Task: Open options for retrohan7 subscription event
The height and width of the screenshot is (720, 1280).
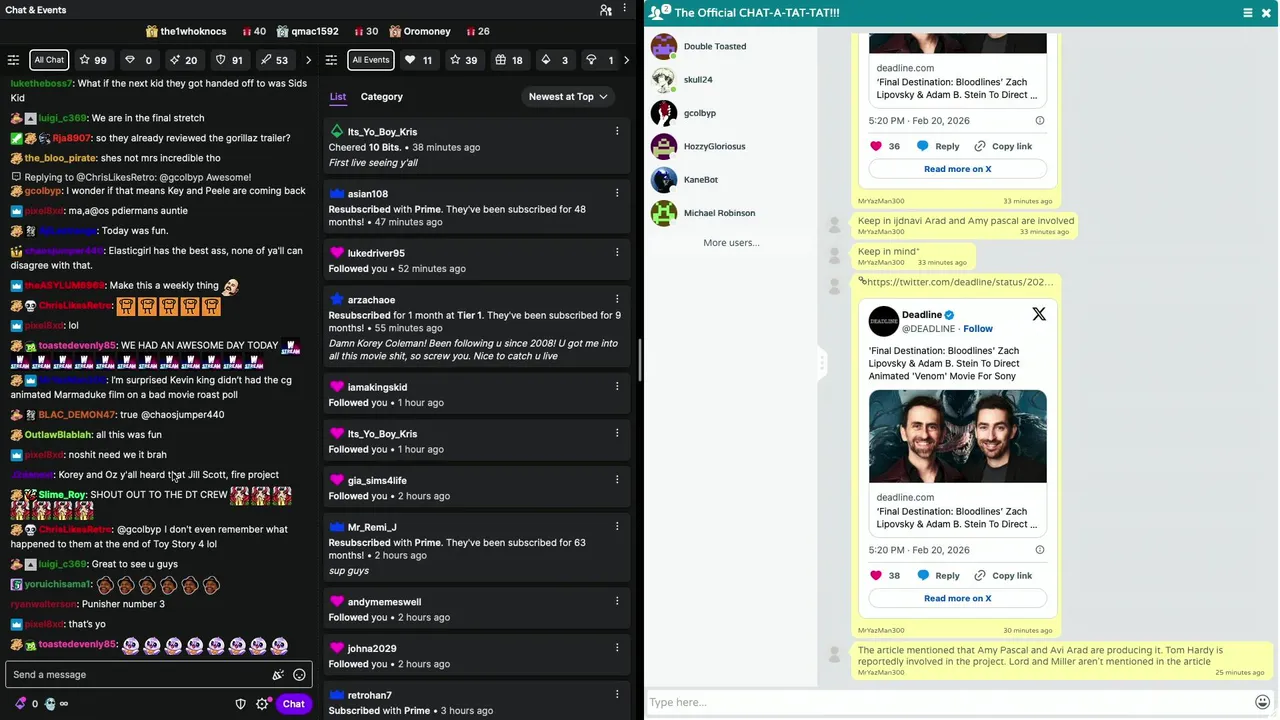Action: (x=617, y=695)
